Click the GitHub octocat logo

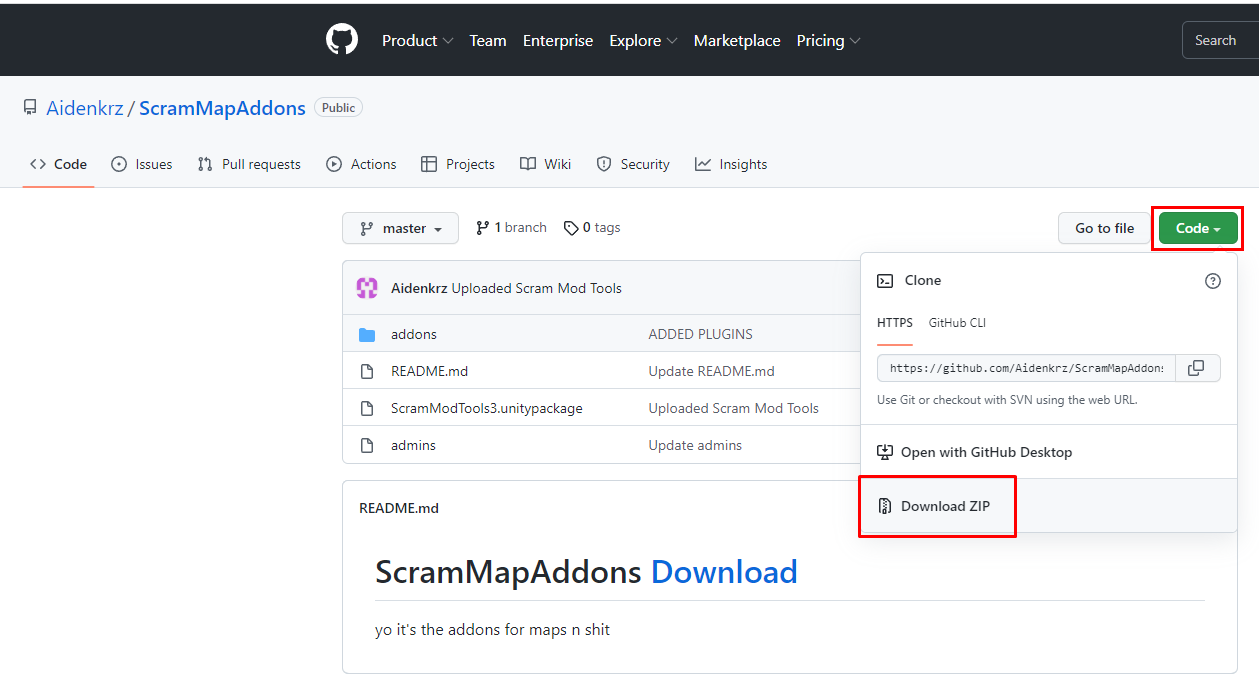pyautogui.click(x=342, y=40)
